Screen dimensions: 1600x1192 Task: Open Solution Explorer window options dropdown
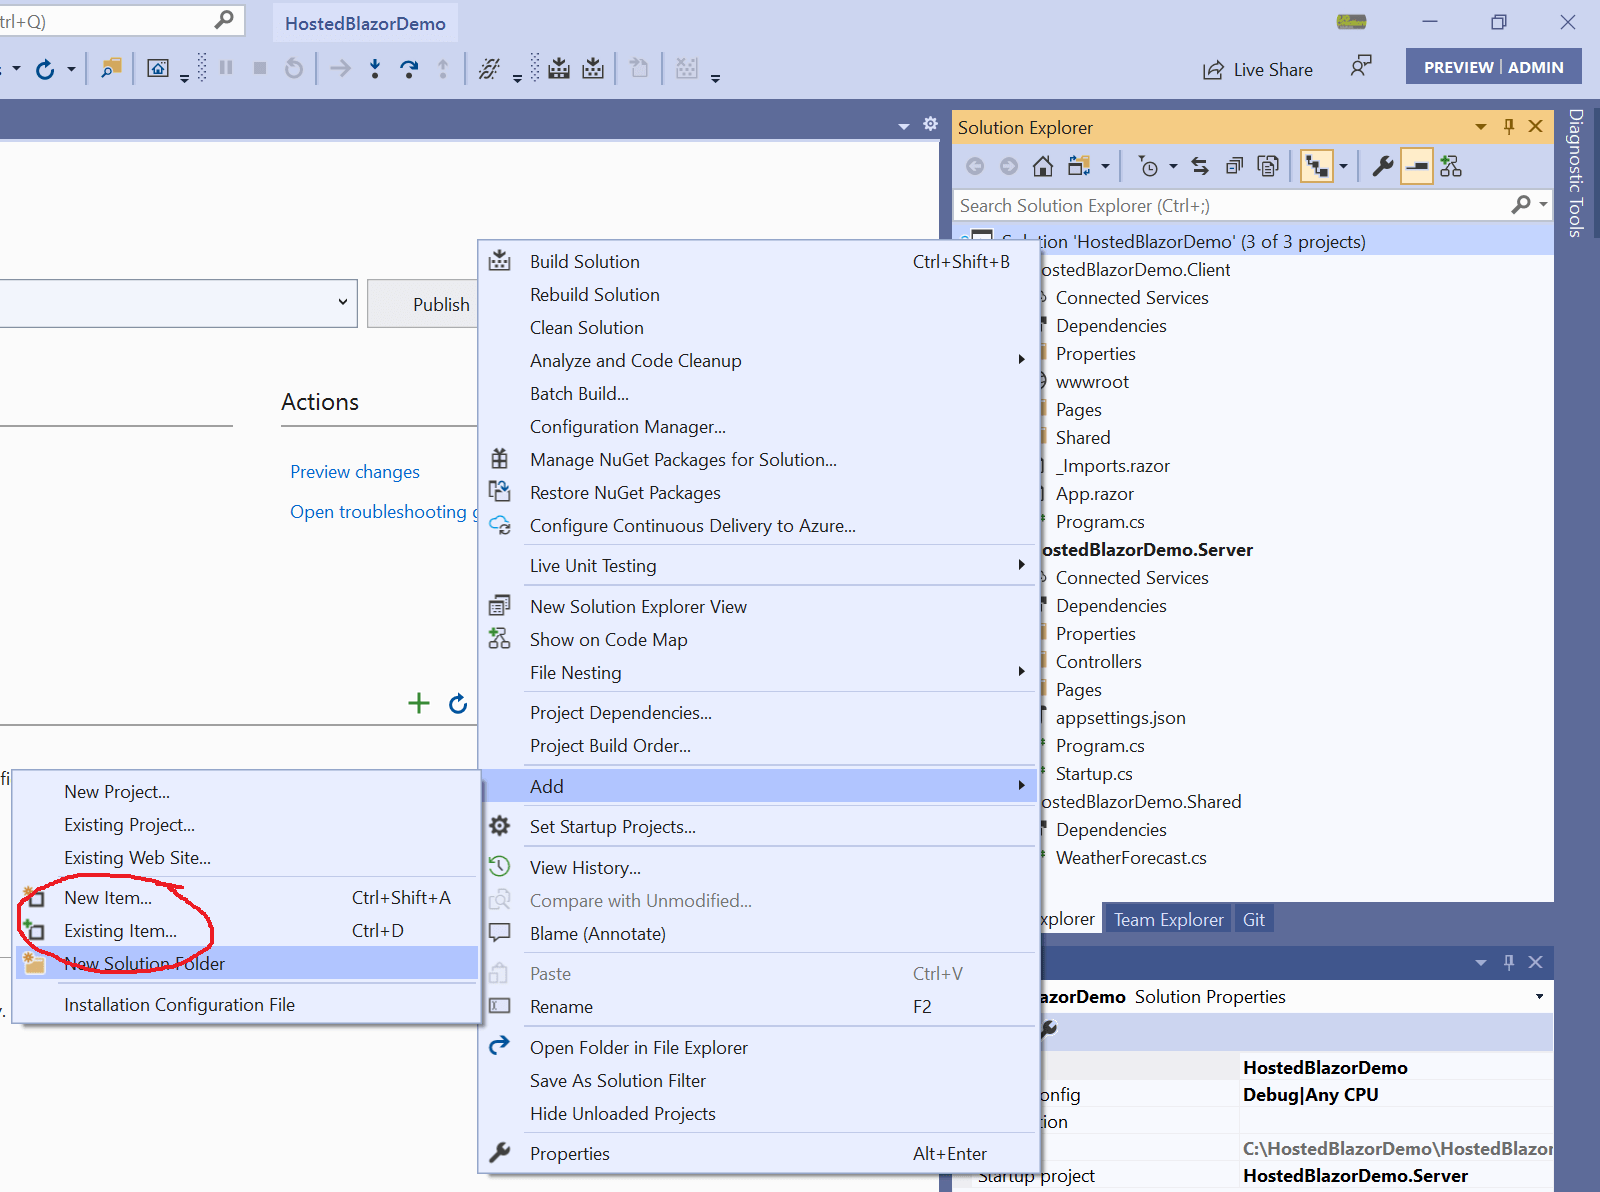point(1481,127)
